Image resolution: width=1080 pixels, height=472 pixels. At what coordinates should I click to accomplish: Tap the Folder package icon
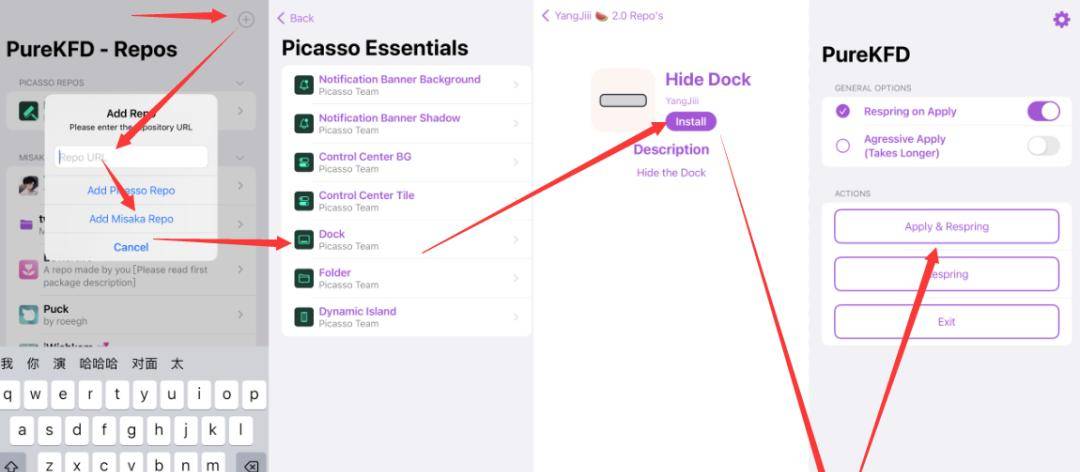point(303,278)
